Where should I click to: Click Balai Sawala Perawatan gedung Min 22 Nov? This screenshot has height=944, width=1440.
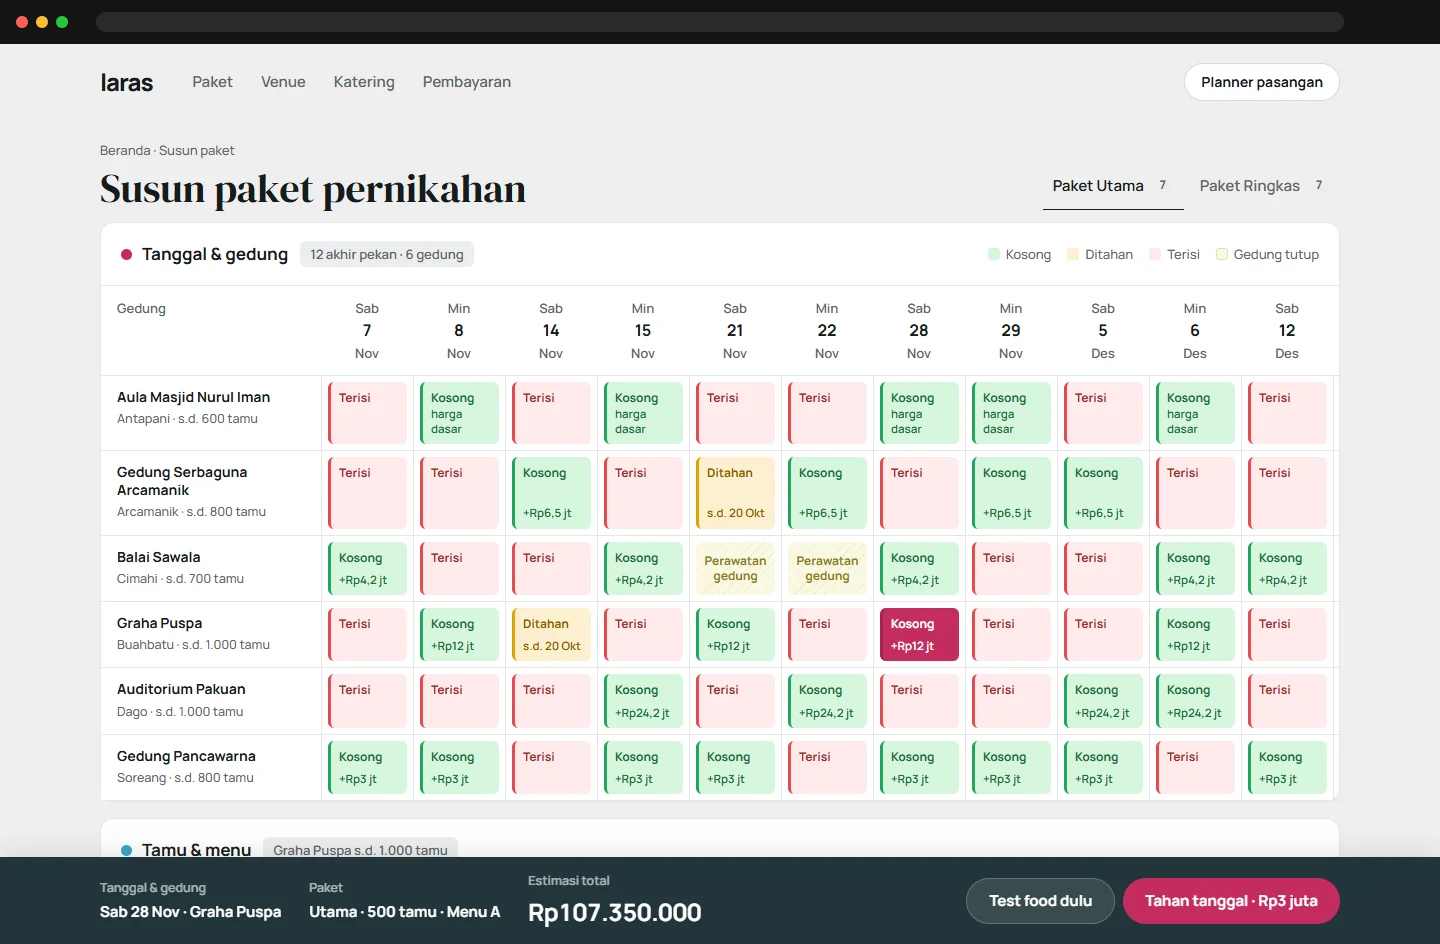(x=827, y=569)
